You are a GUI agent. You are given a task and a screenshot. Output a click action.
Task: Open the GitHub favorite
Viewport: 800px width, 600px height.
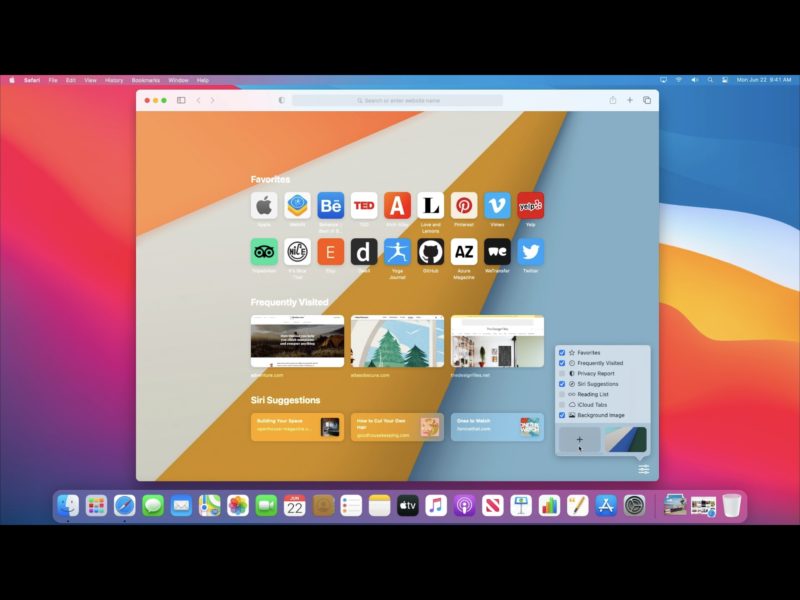[x=431, y=252]
